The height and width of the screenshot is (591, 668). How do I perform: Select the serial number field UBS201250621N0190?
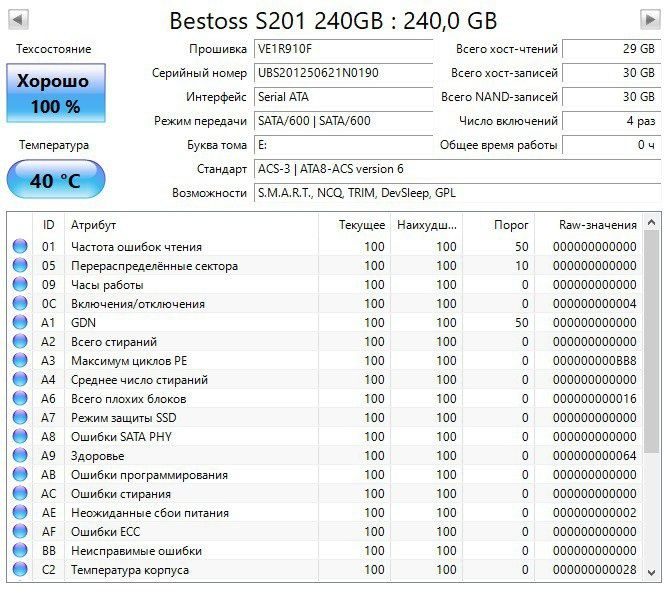click(343, 73)
